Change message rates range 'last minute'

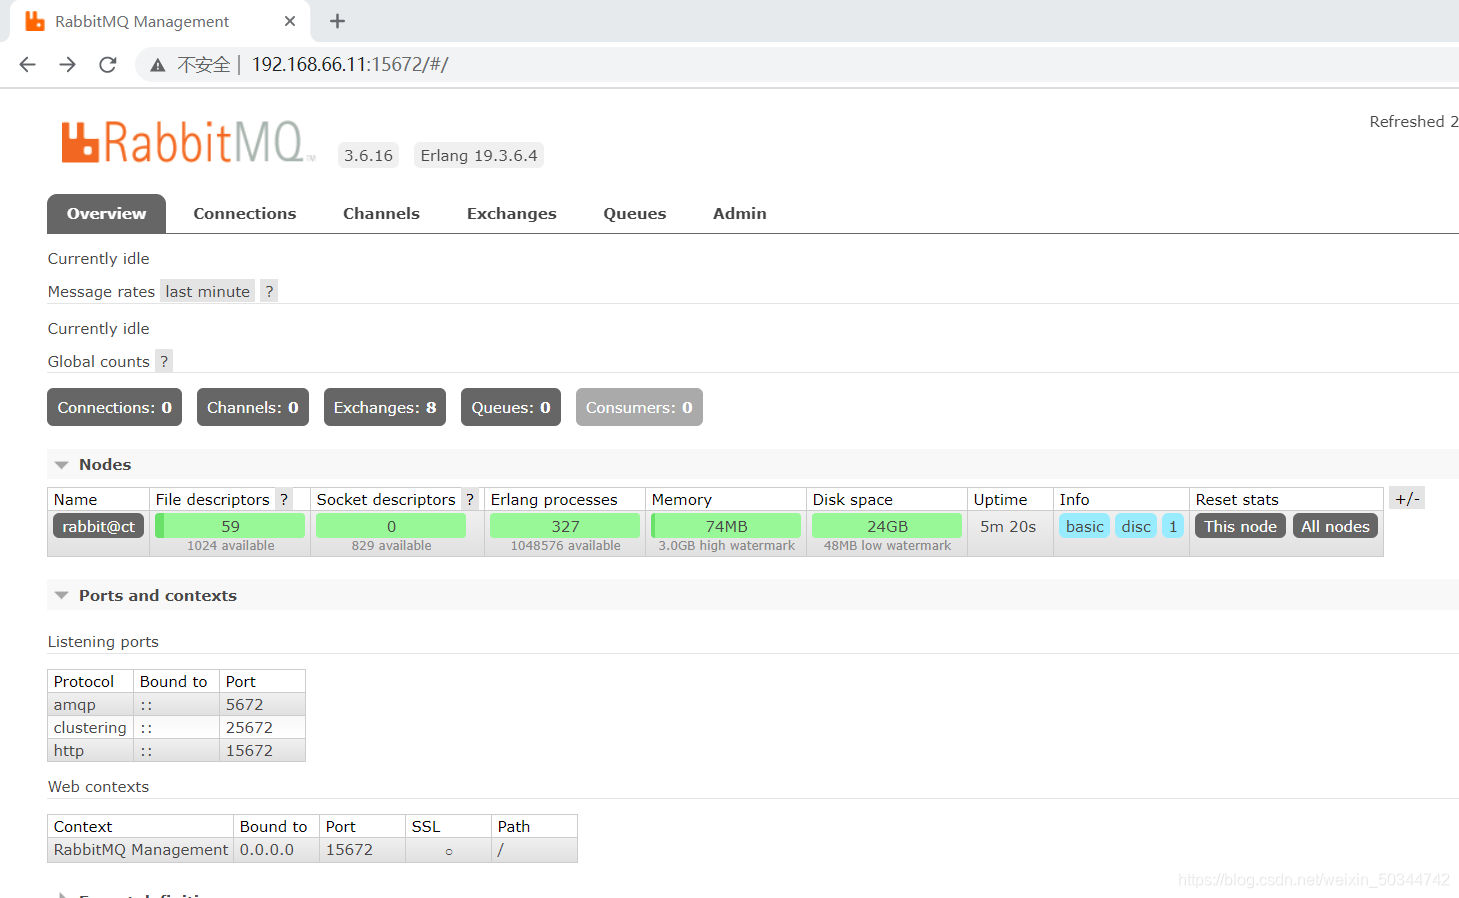(x=208, y=291)
